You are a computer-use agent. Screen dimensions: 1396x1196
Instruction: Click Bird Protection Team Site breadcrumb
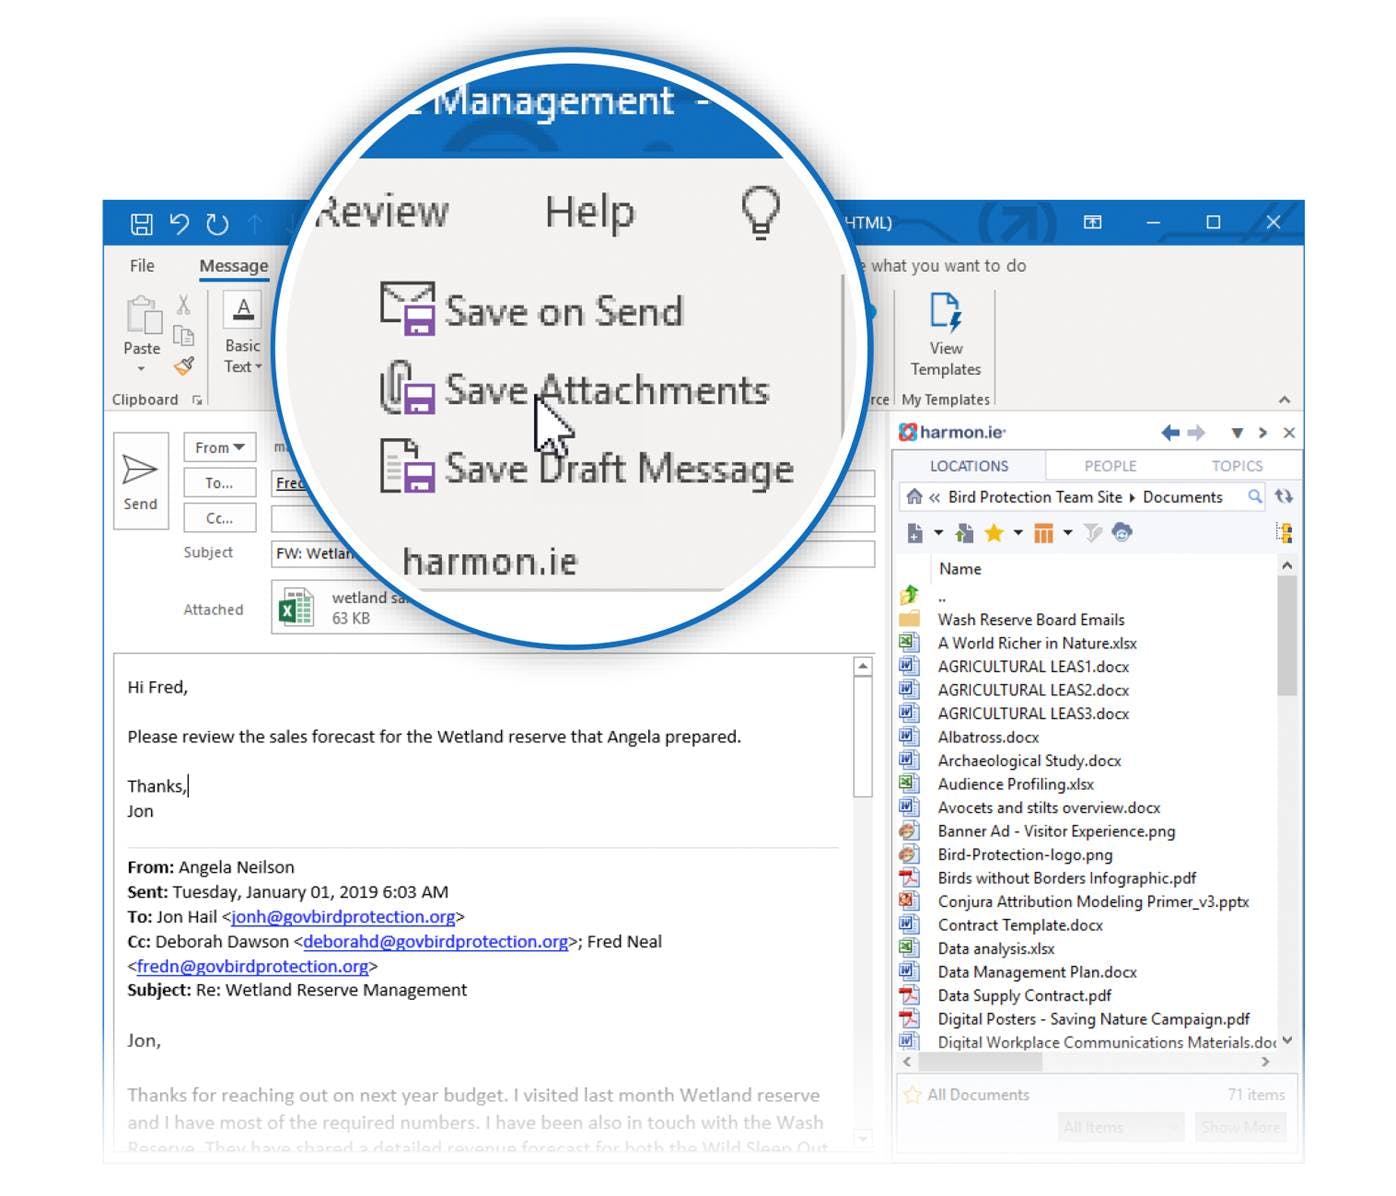[1035, 497]
